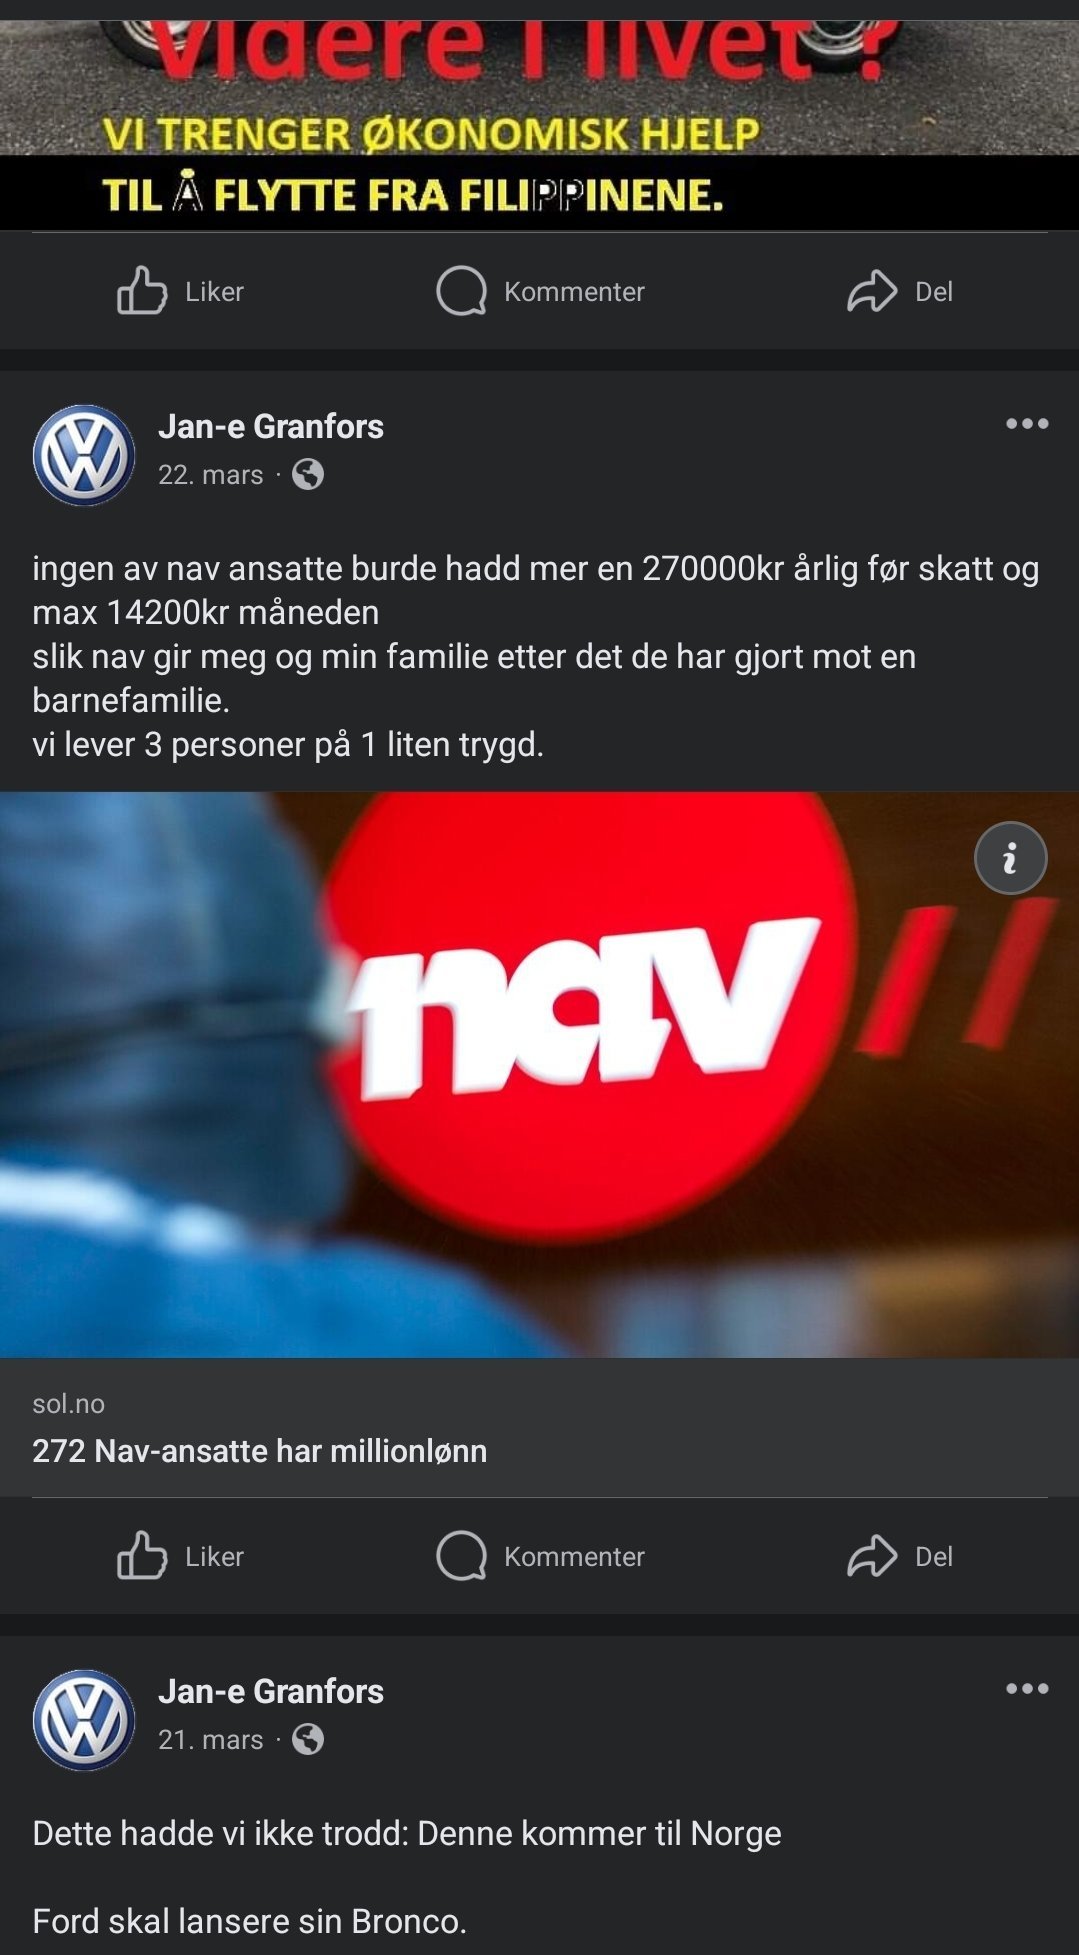1079x1955 pixels.
Task: Open Jan-e Granfors profile from 21. mars post
Action: tap(271, 1691)
